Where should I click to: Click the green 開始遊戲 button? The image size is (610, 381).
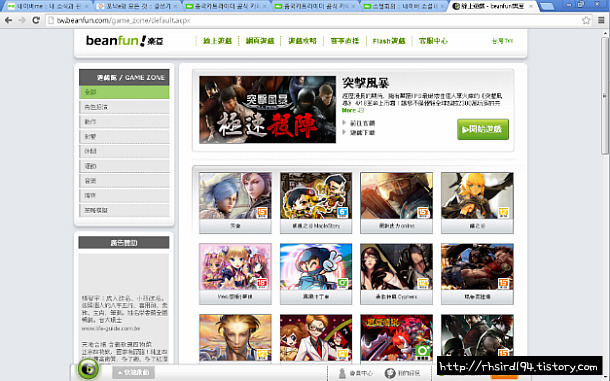point(483,129)
